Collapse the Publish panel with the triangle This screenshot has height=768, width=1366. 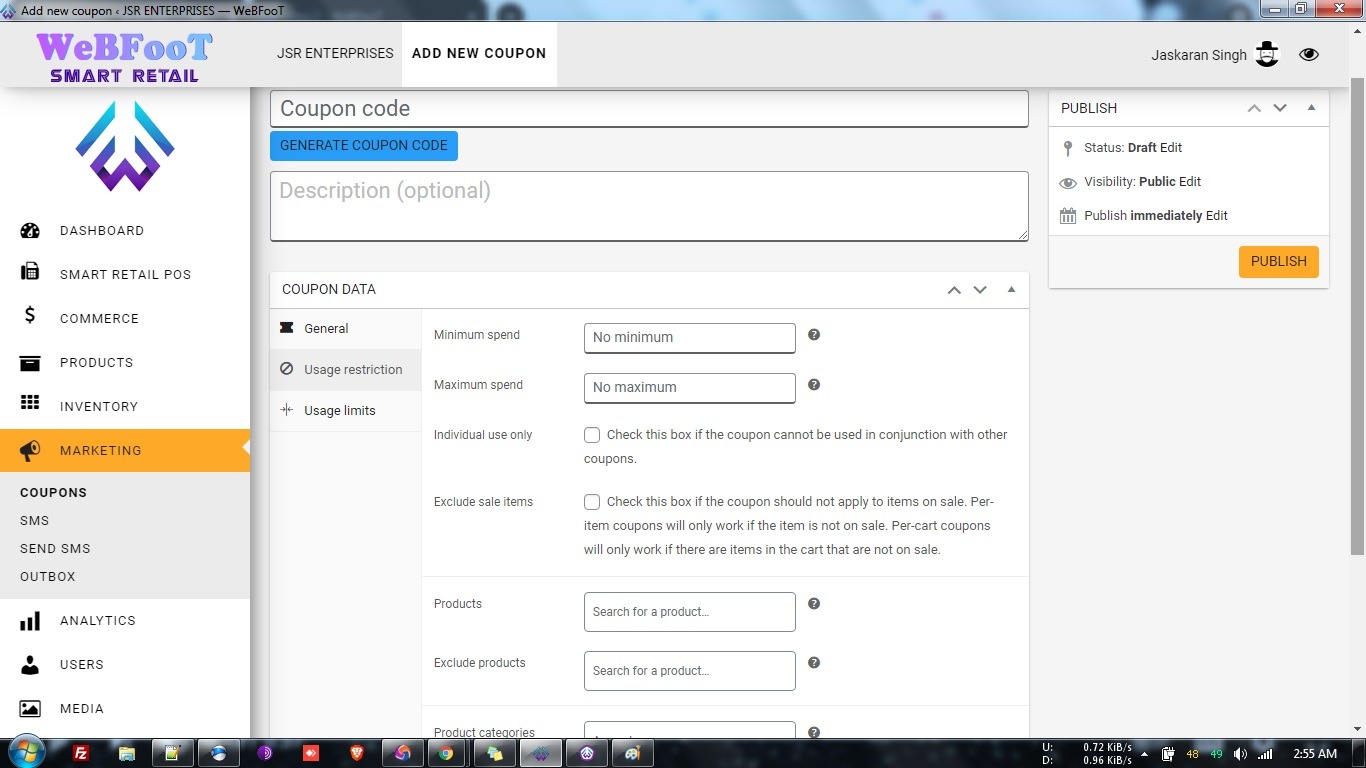point(1311,108)
